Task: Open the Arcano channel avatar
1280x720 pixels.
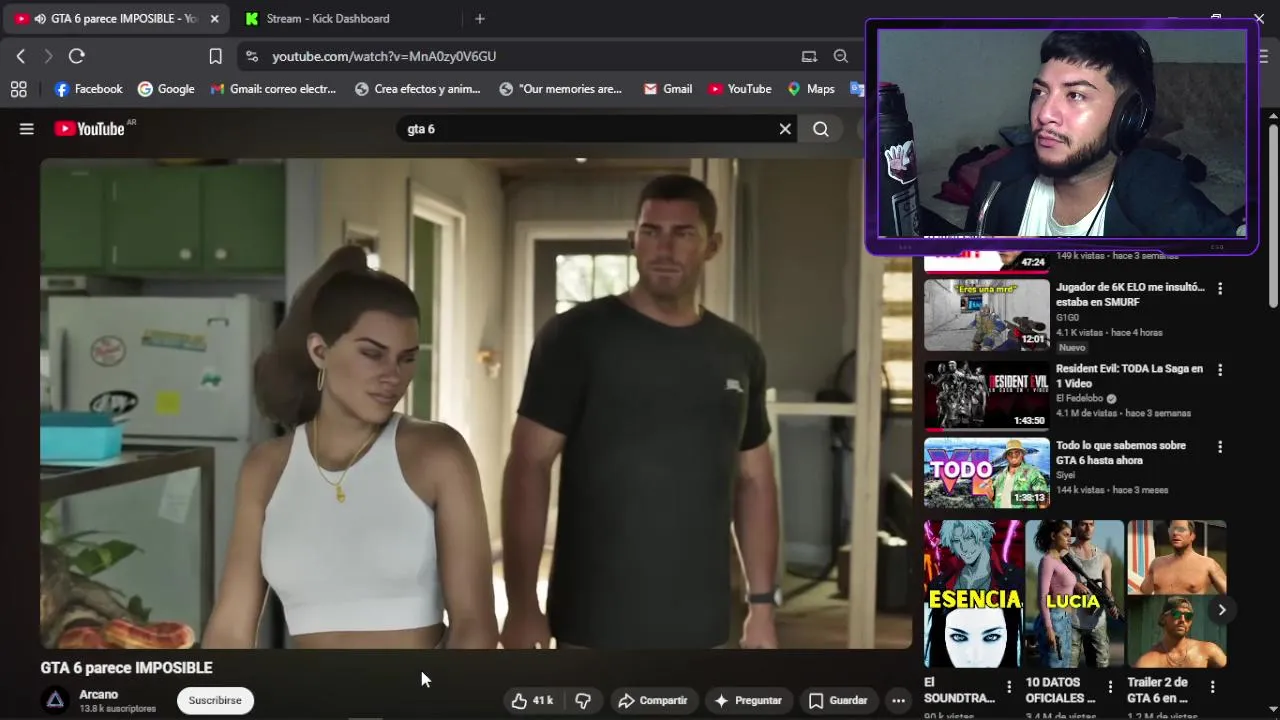Action: (55, 700)
